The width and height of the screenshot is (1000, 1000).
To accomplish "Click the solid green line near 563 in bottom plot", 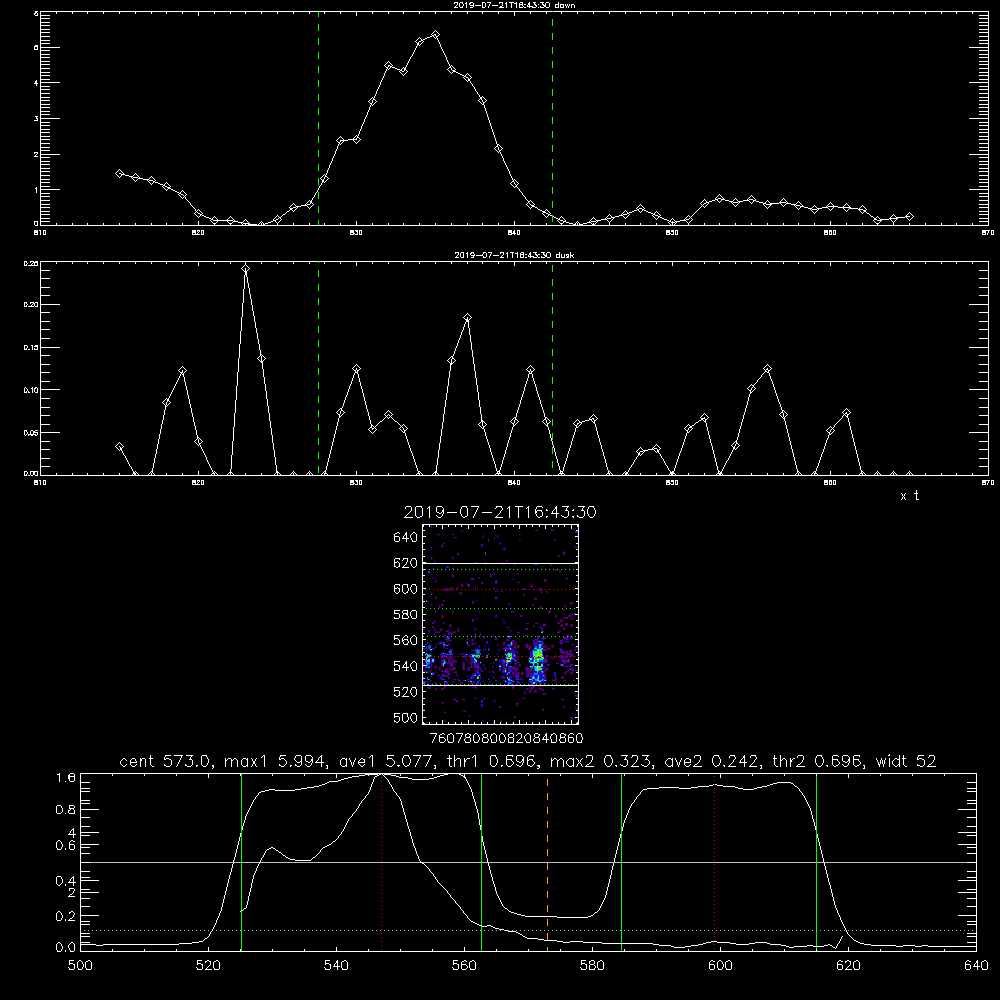I will coord(482,862).
